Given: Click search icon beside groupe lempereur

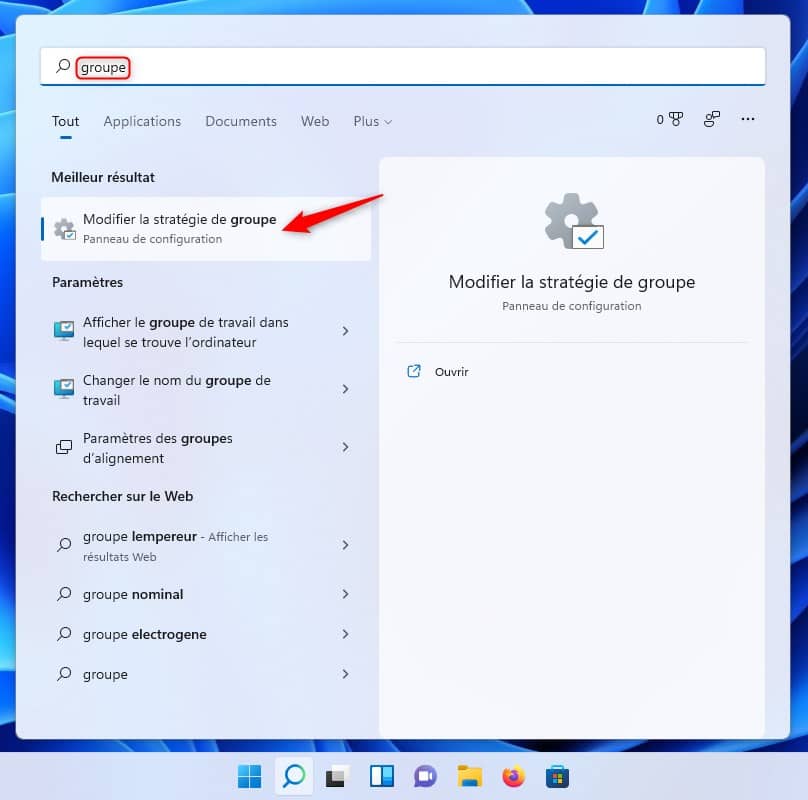Looking at the screenshot, I should 64,544.
